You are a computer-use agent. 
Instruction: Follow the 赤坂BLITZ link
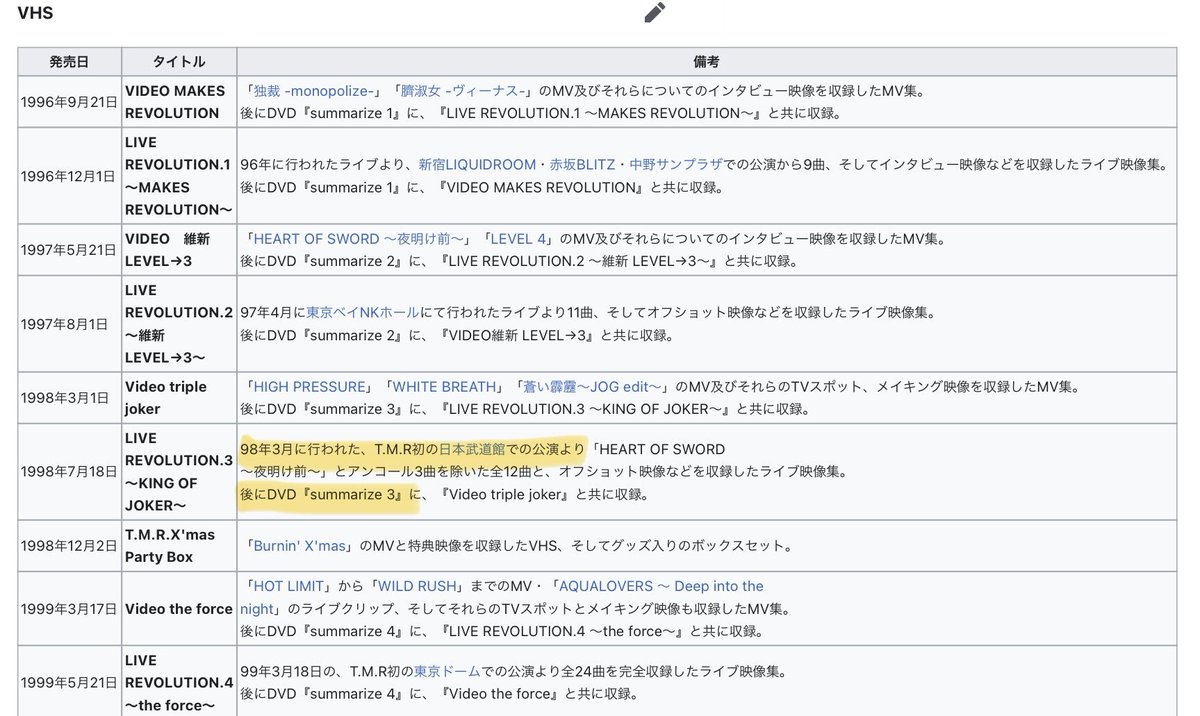click(583, 165)
